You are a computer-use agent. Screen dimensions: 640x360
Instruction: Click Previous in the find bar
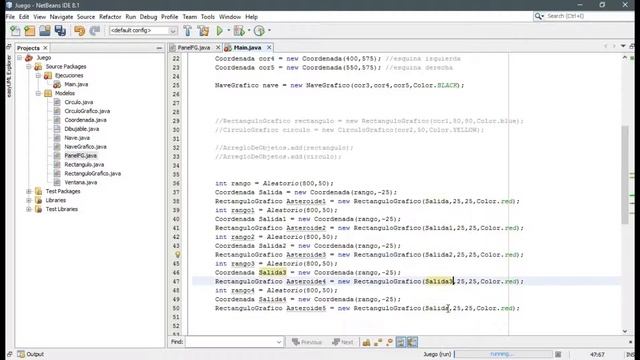click(307, 342)
